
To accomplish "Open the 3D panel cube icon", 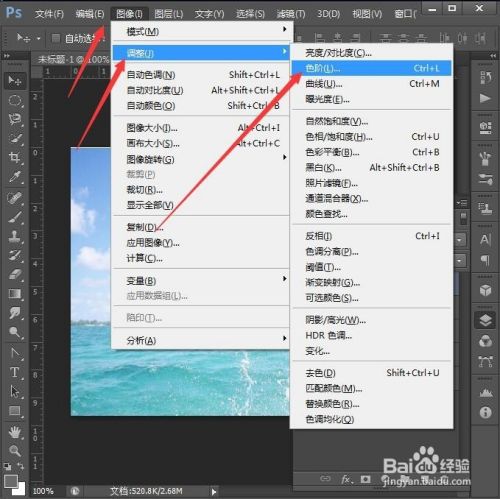I will pyautogui.click(x=485, y=290).
